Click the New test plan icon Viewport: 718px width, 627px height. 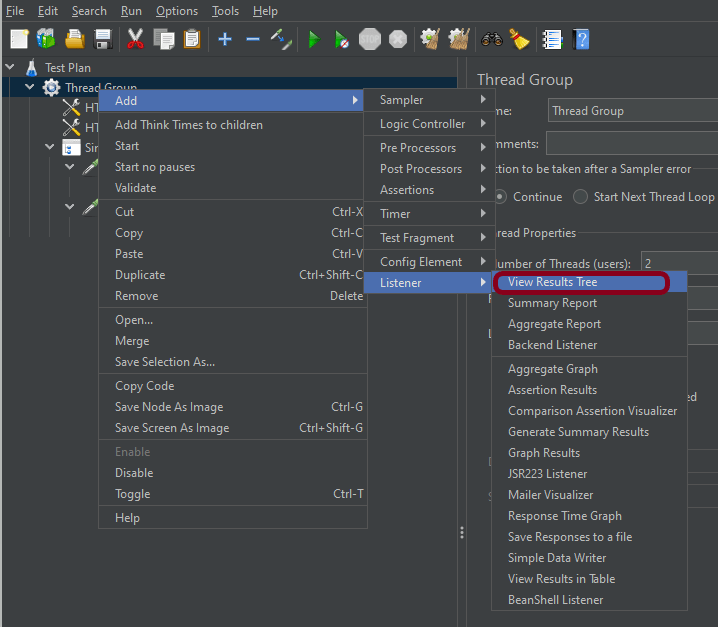point(19,40)
